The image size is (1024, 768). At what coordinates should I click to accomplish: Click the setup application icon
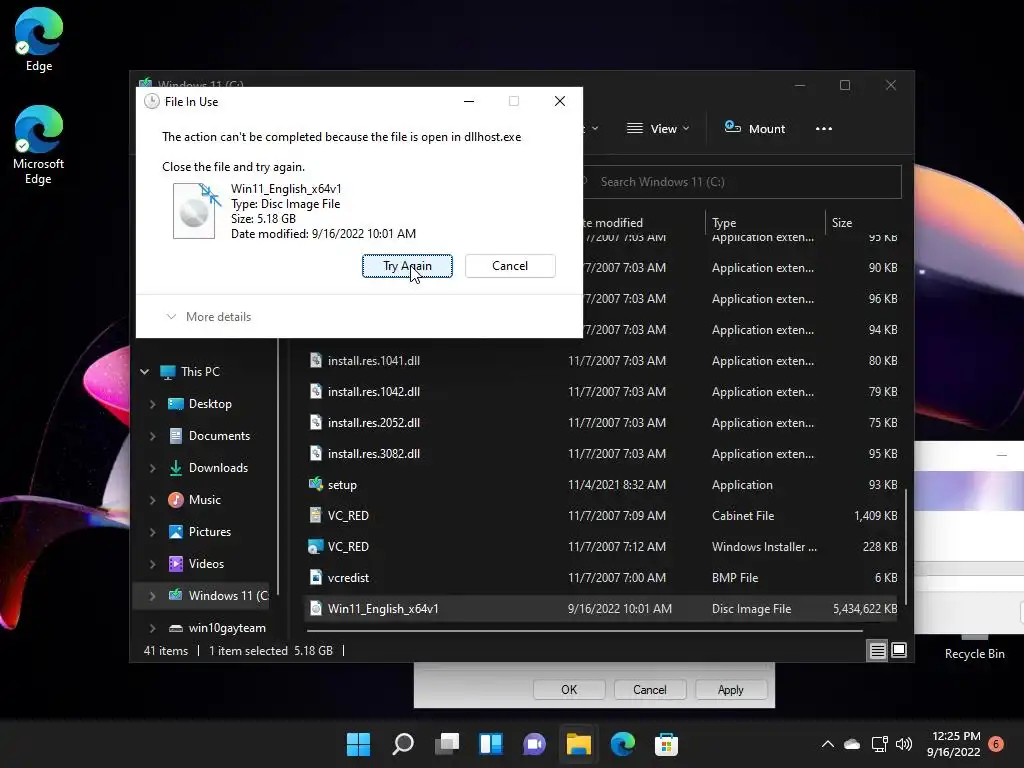pyautogui.click(x=315, y=484)
